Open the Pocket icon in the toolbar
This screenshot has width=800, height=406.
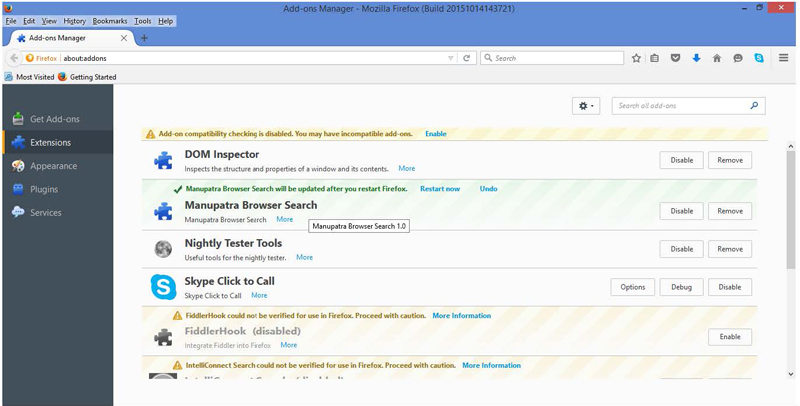click(x=676, y=58)
